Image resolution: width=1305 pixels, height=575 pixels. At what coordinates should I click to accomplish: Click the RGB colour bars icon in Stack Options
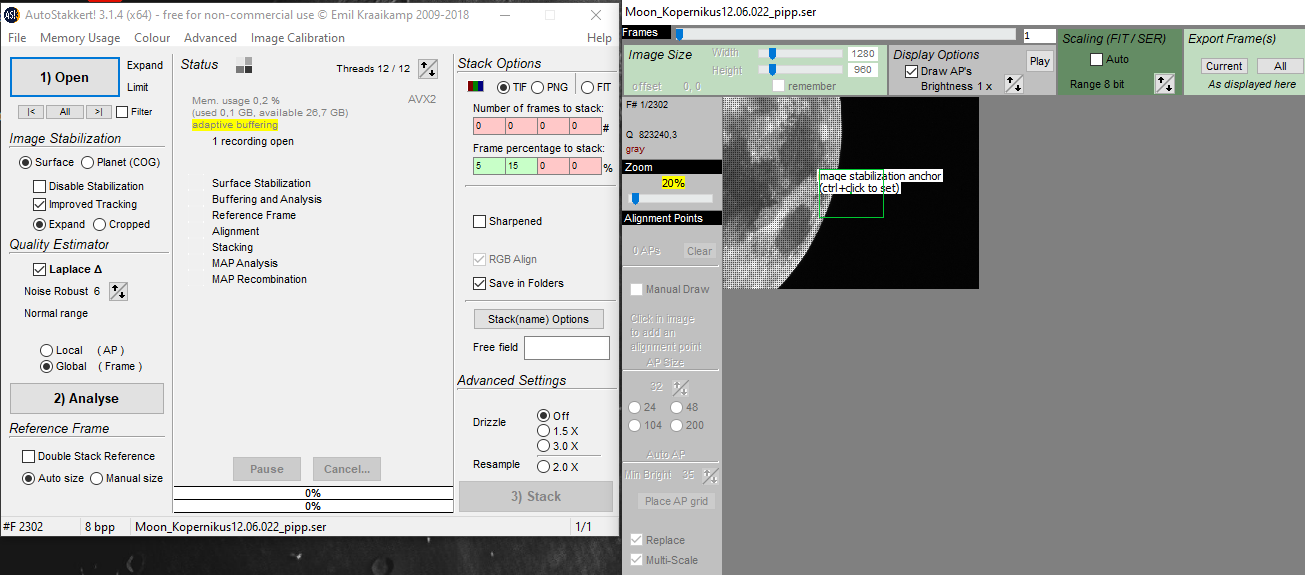476,87
